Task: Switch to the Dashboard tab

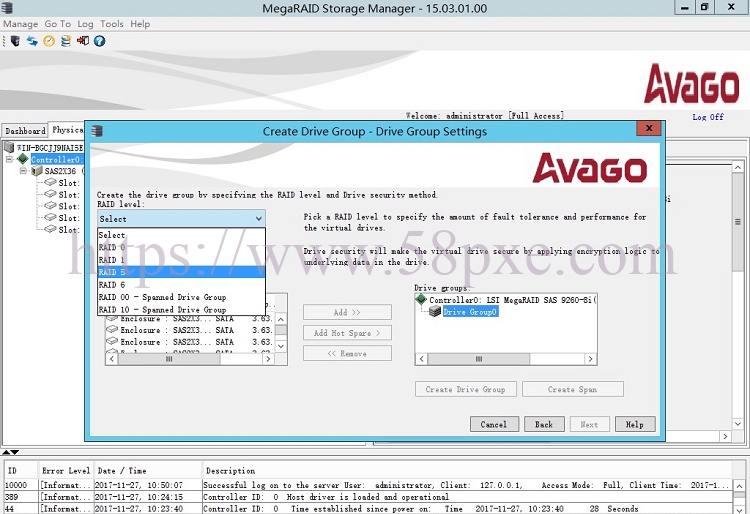Action: (25, 131)
